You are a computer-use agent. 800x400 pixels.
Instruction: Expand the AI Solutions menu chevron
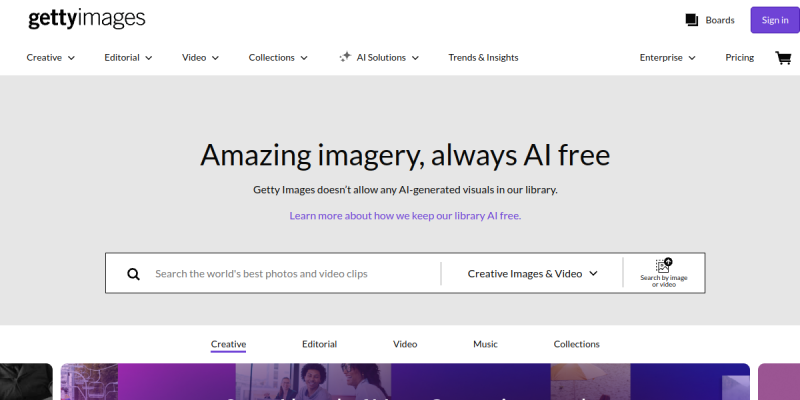click(x=415, y=58)
